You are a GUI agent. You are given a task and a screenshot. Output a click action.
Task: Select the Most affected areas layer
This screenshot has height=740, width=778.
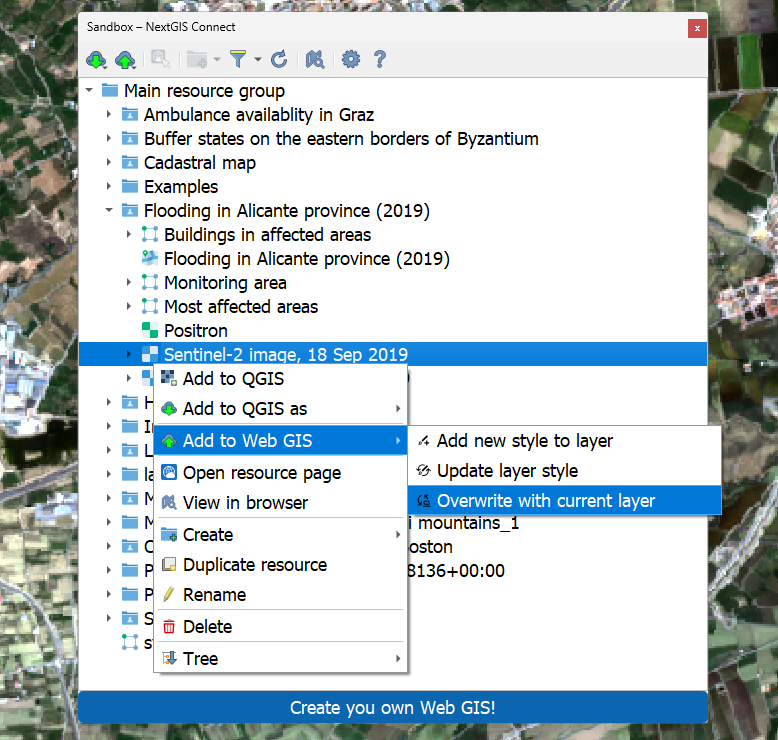pos(241,307)
